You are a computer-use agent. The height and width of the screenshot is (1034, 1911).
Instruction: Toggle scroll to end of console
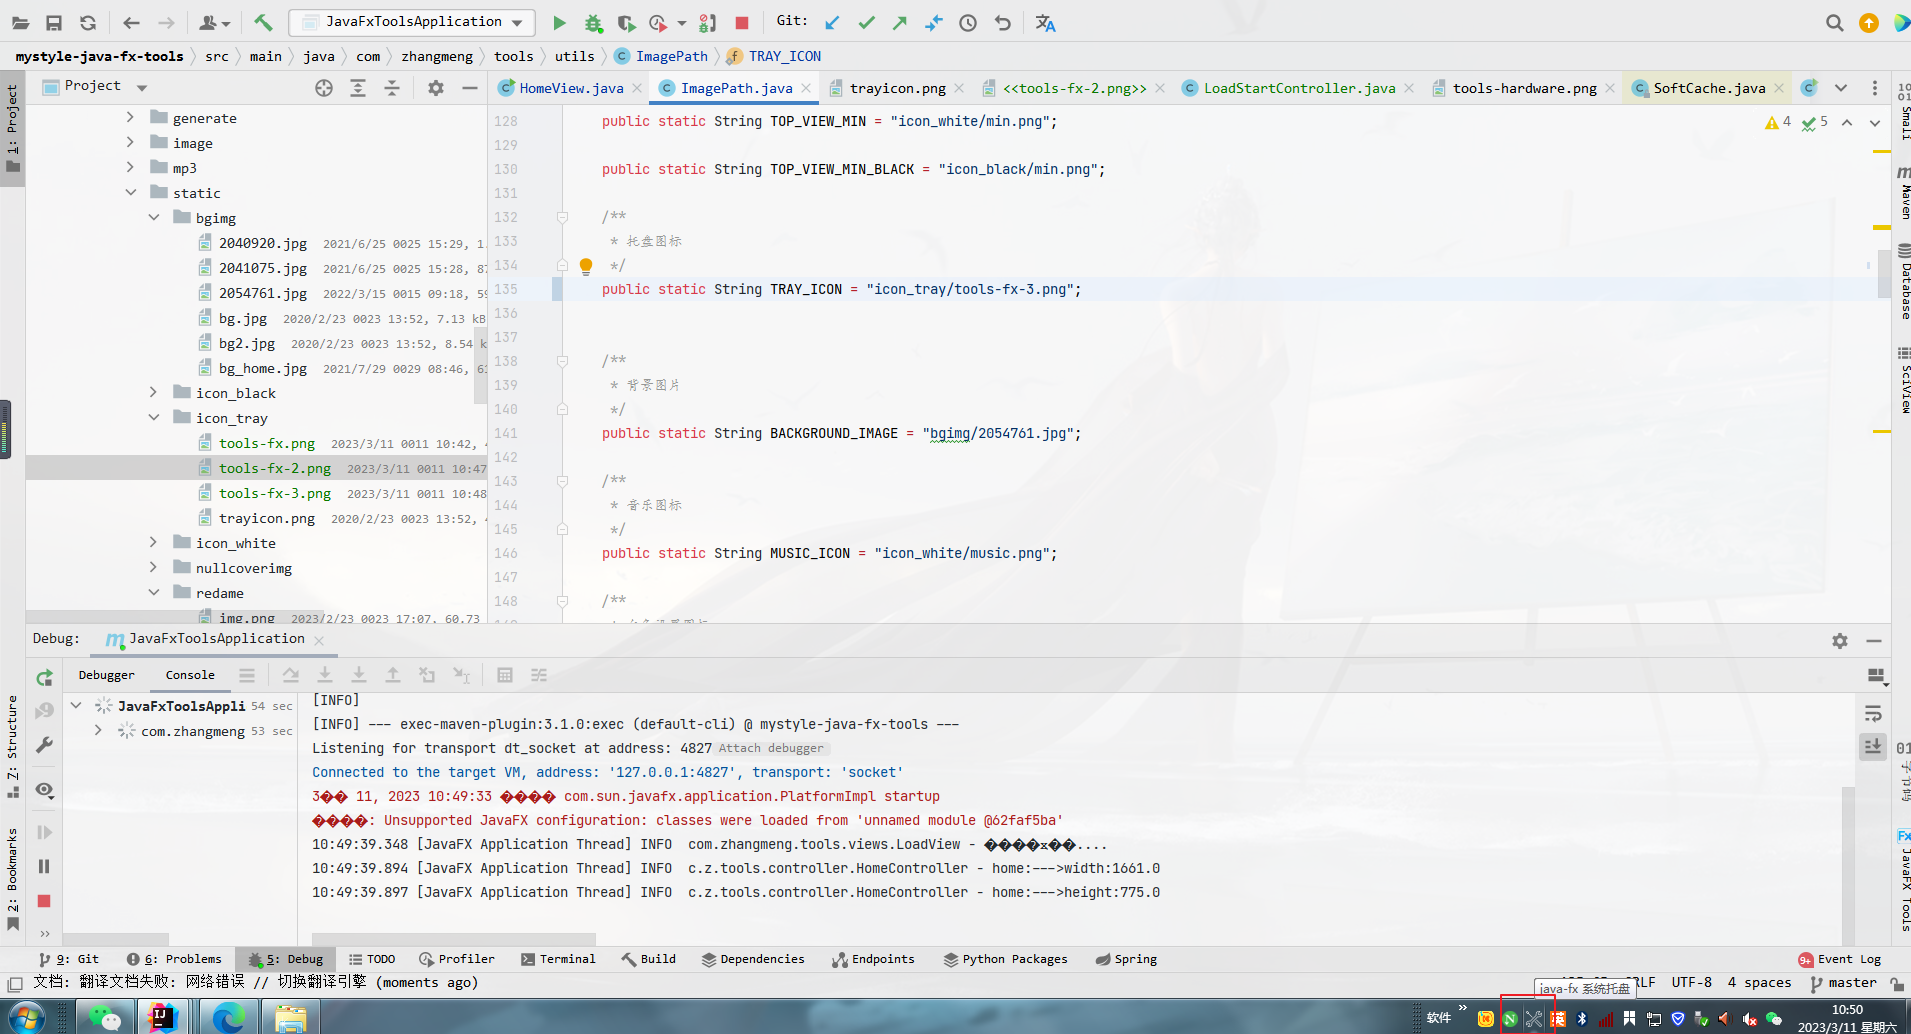[x=1873, y=747]
